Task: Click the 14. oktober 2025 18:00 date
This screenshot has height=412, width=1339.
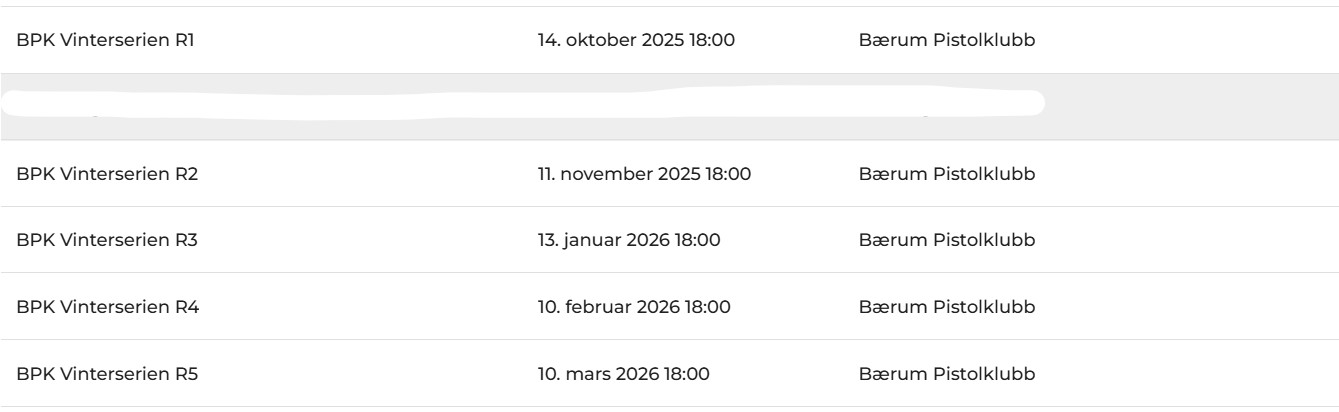Action: click(639, 41)
